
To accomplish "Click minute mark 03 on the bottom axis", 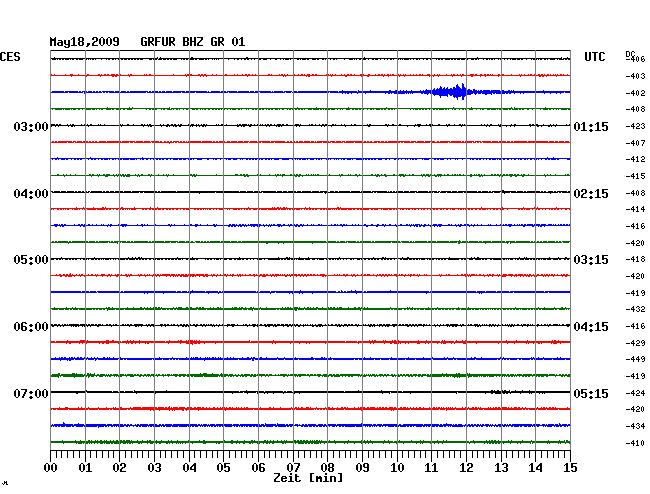I will [x=154, y=468].
